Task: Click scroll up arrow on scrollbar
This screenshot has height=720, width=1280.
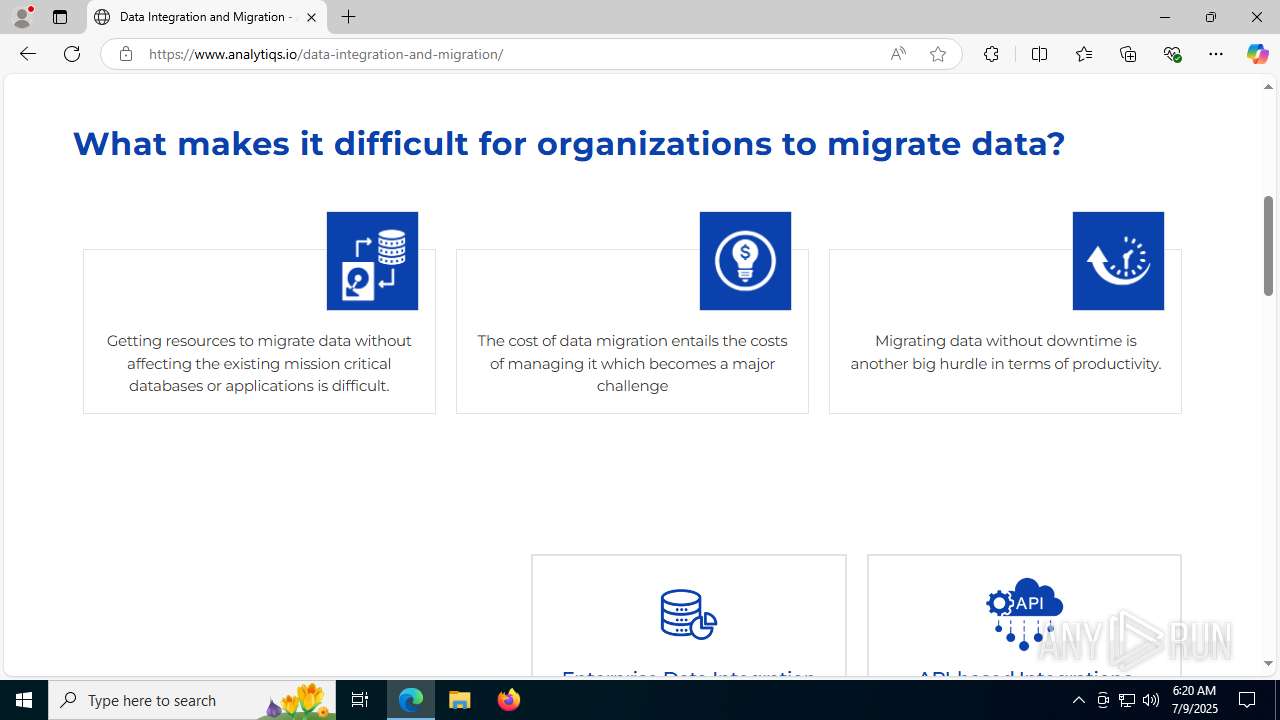Action: click(x=1268, y=87)
